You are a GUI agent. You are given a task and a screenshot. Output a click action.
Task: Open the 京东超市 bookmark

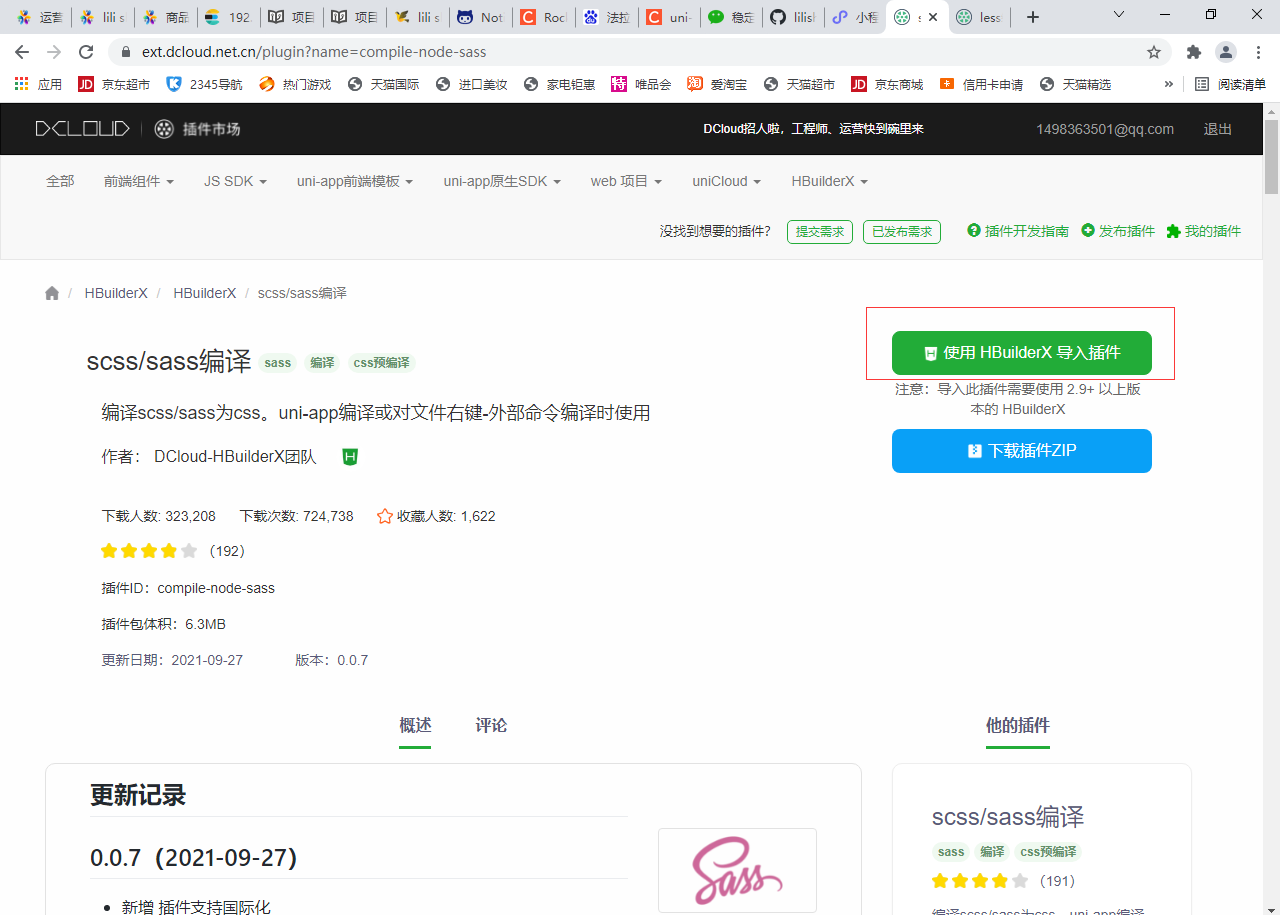click(x=114, y=84)
